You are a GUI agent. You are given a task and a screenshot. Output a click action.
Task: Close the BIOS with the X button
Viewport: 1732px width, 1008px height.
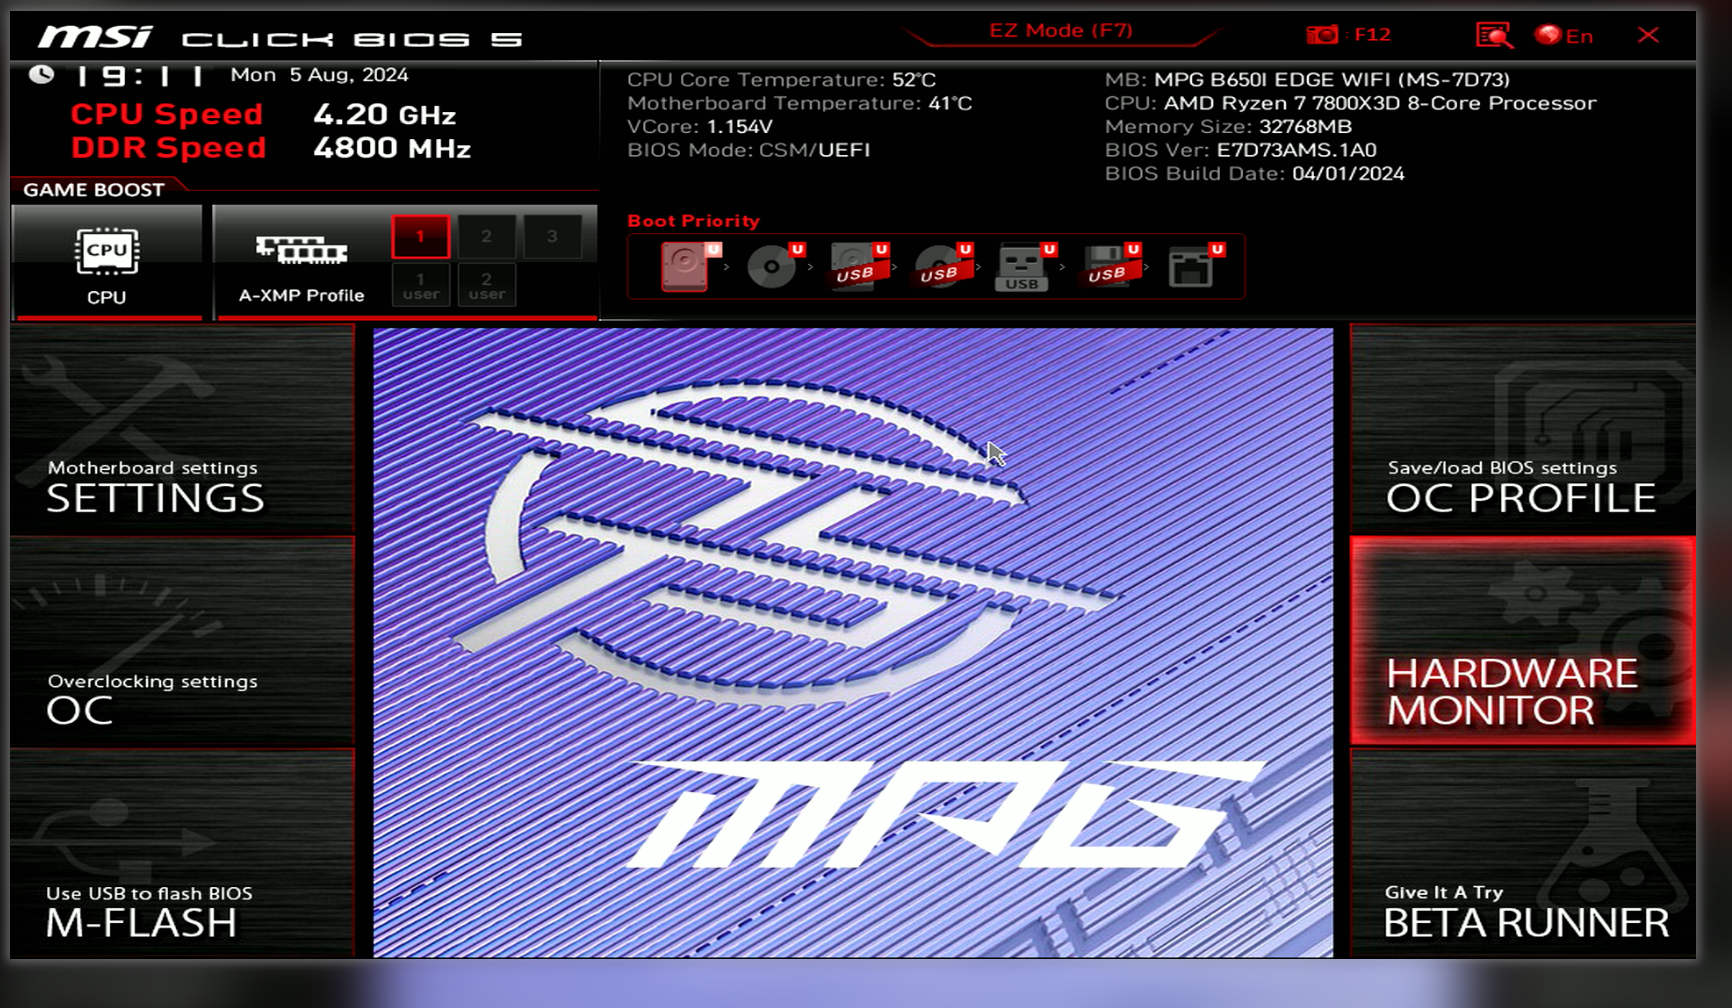tap(1648, 35)
